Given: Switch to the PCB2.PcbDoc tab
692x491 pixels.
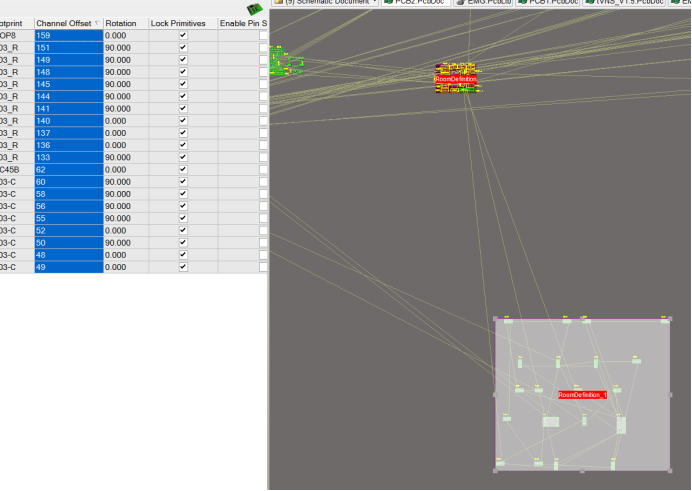Looking at the screenshot, I should [x=416, y=2].
